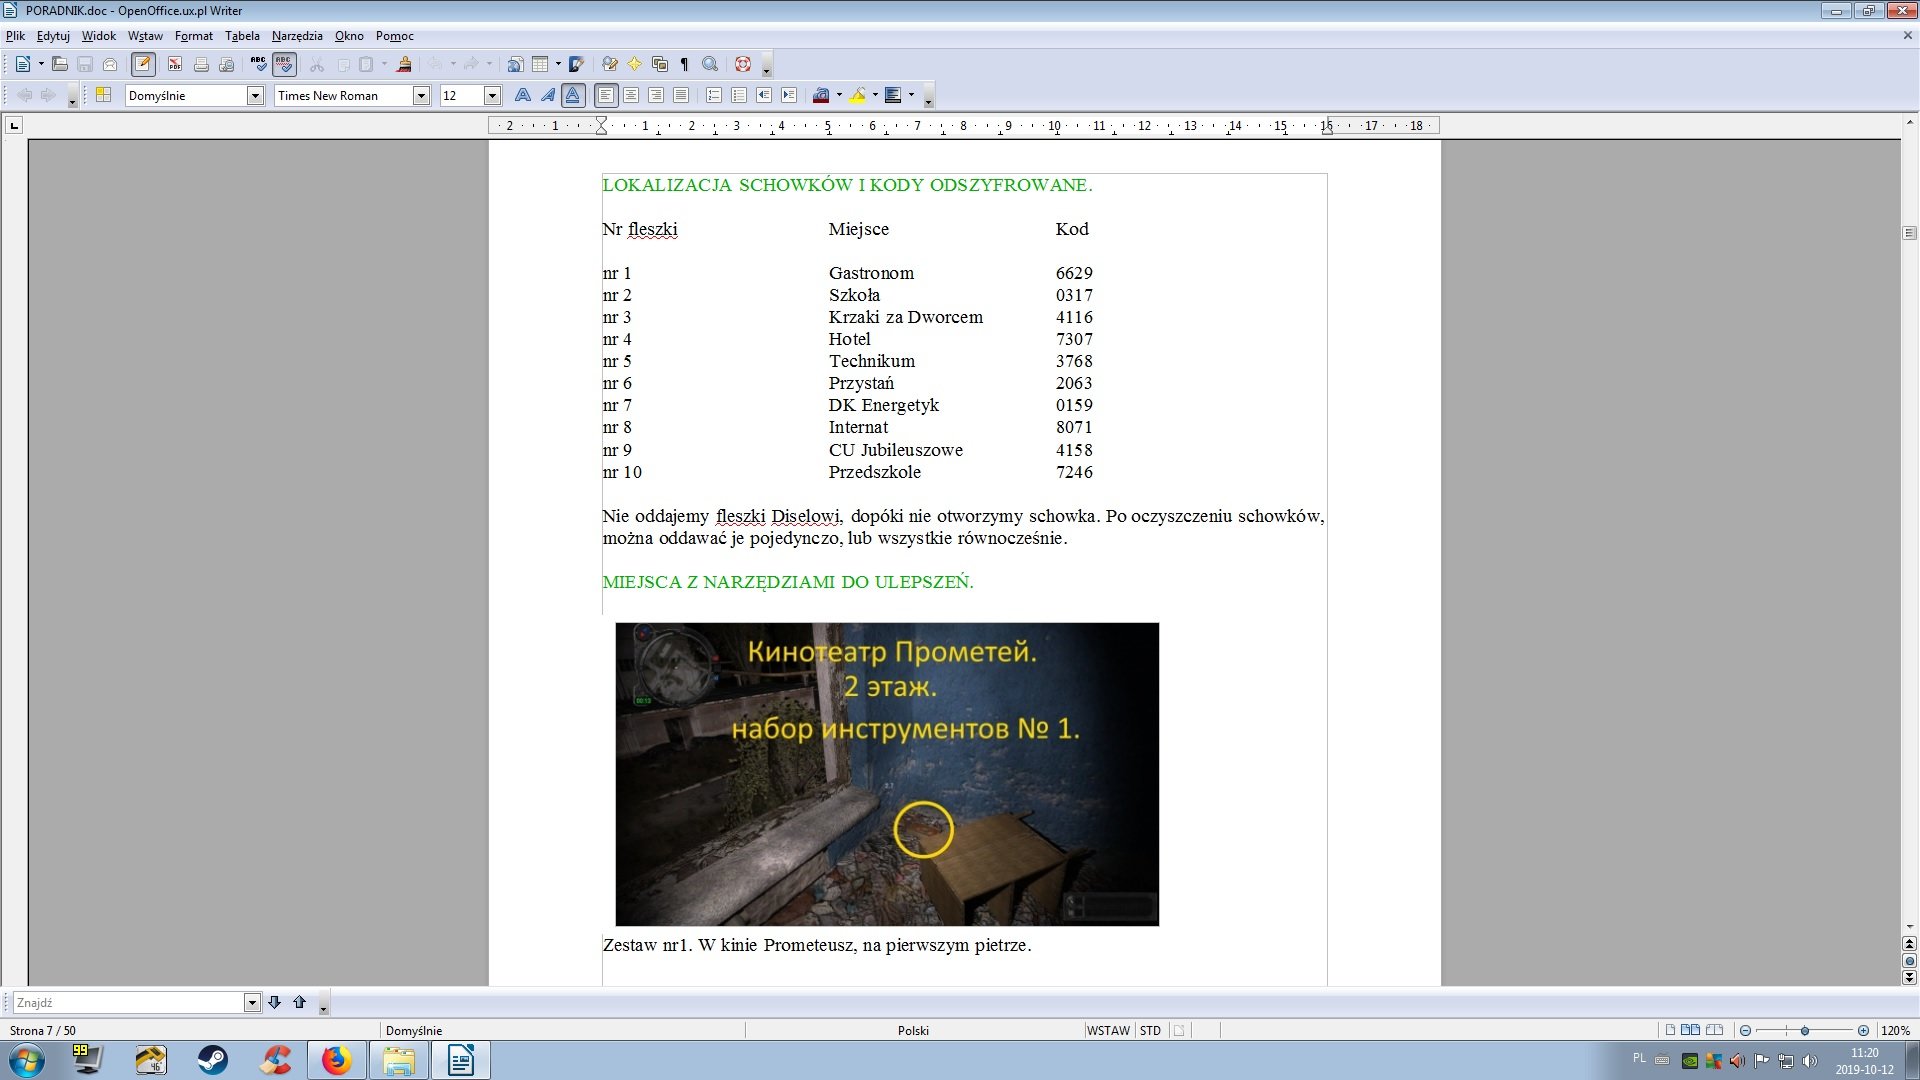Open the Plik menu
The height and width of the screenshot is (1080, 1920).
click(15, 36)
